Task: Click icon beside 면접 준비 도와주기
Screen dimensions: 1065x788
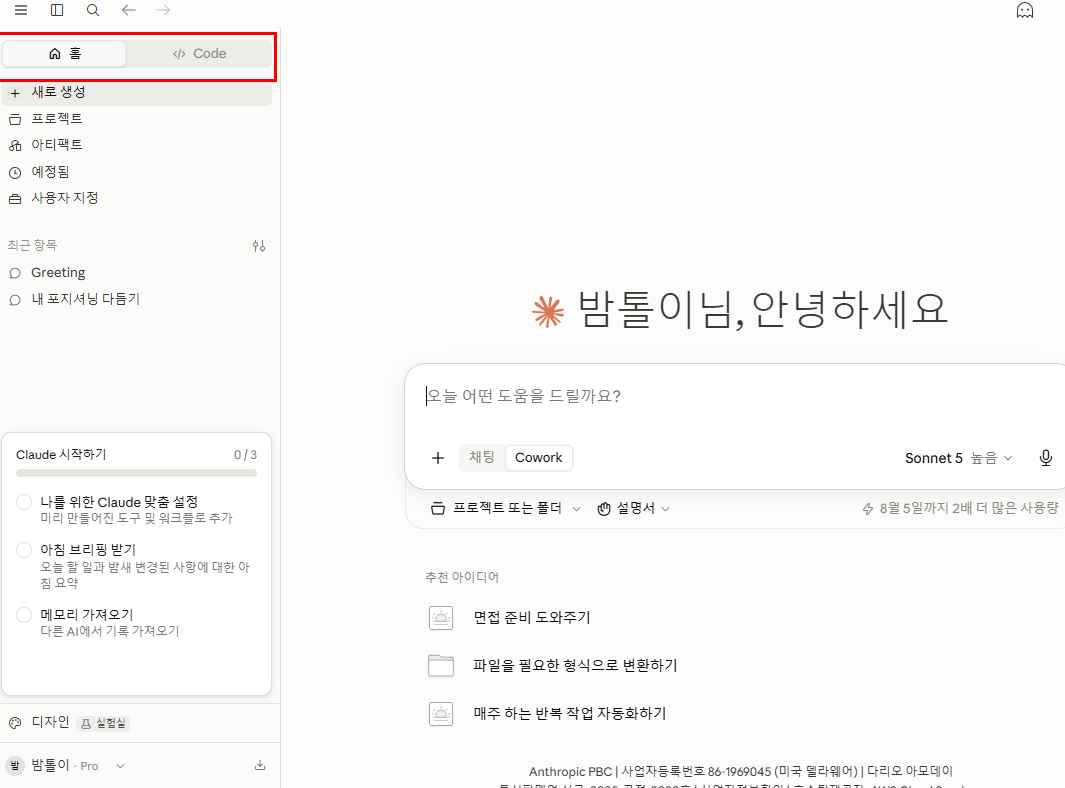Action: pyautogui.click(x=441, y=617)
